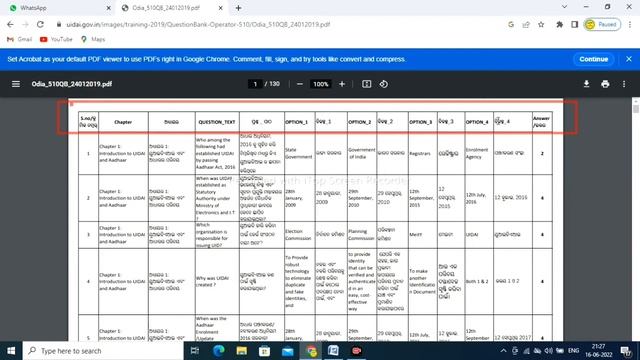This screenshot has height=360, width=640.
Task: Open PDF viewer more actions menu
Action: click(x=624, y=84)
